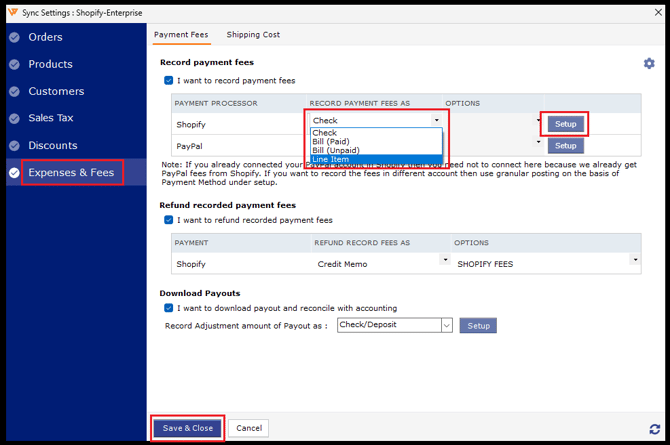This screenshot has height=445, width=670.
Task: Click Setup button in Shopify row
Action: (566, 124)
